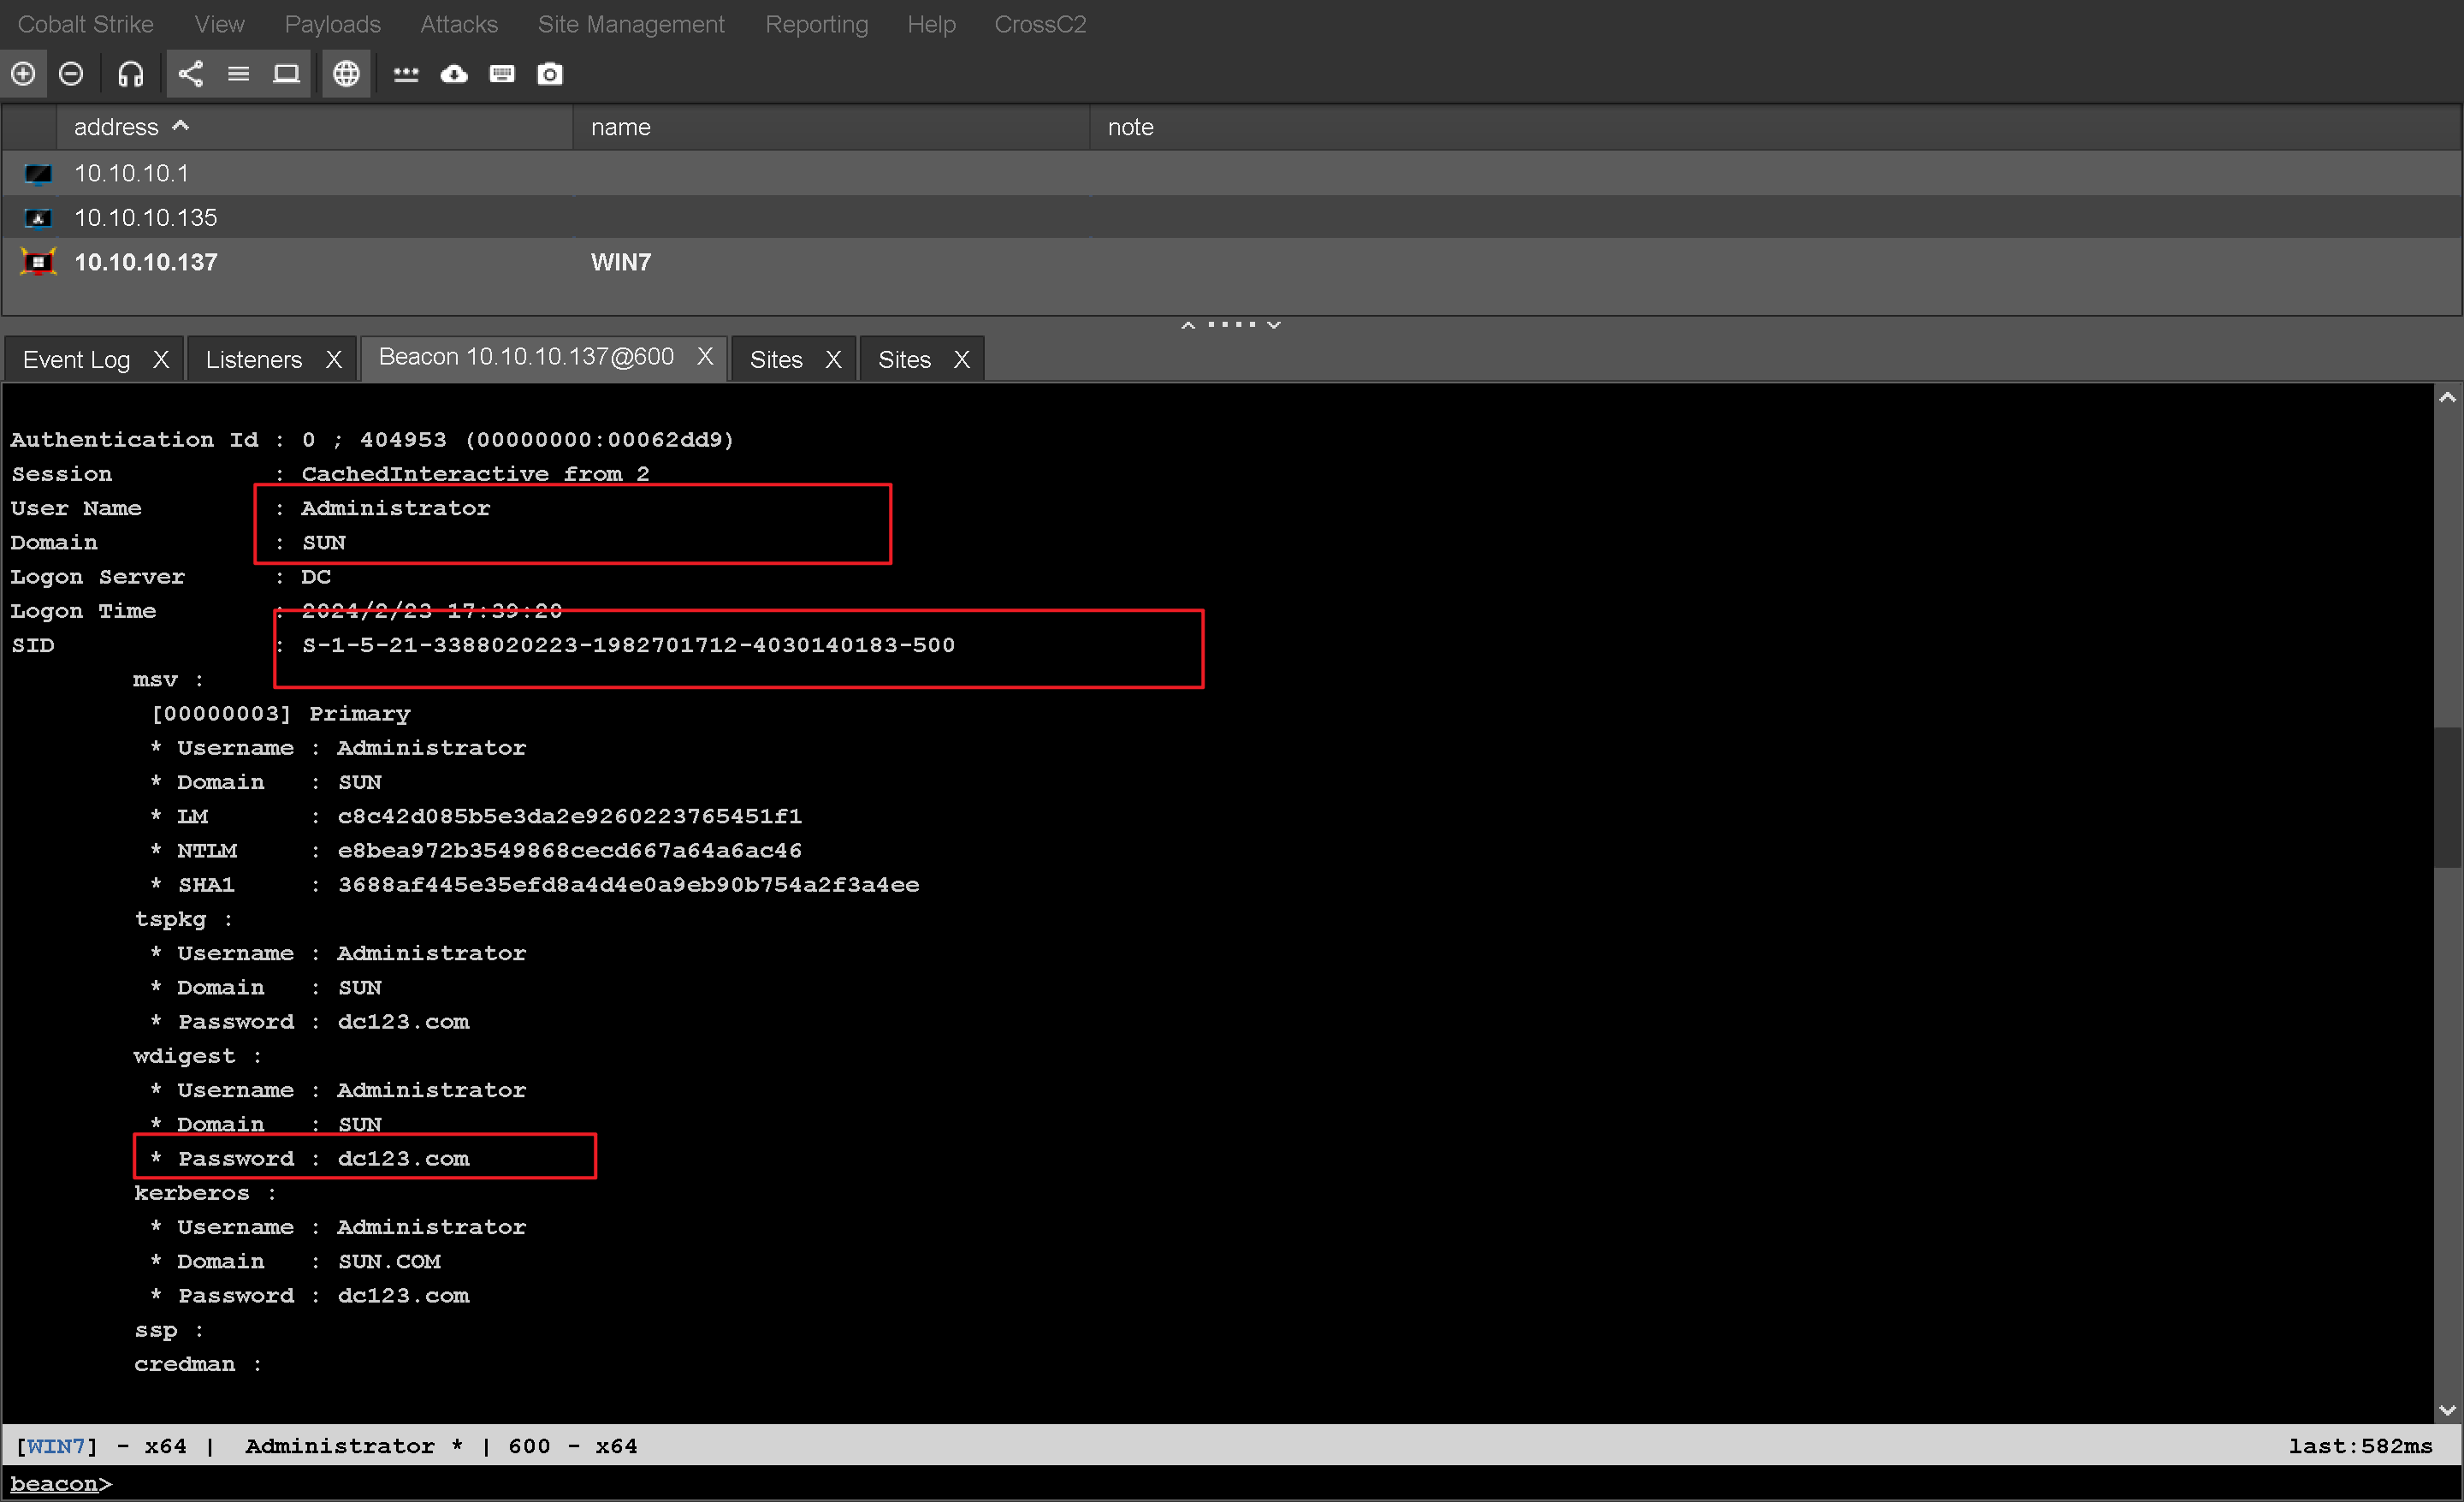Click the LM hash value c8c42d08...
This screenshot has height=1502, width=2464.
569,817
